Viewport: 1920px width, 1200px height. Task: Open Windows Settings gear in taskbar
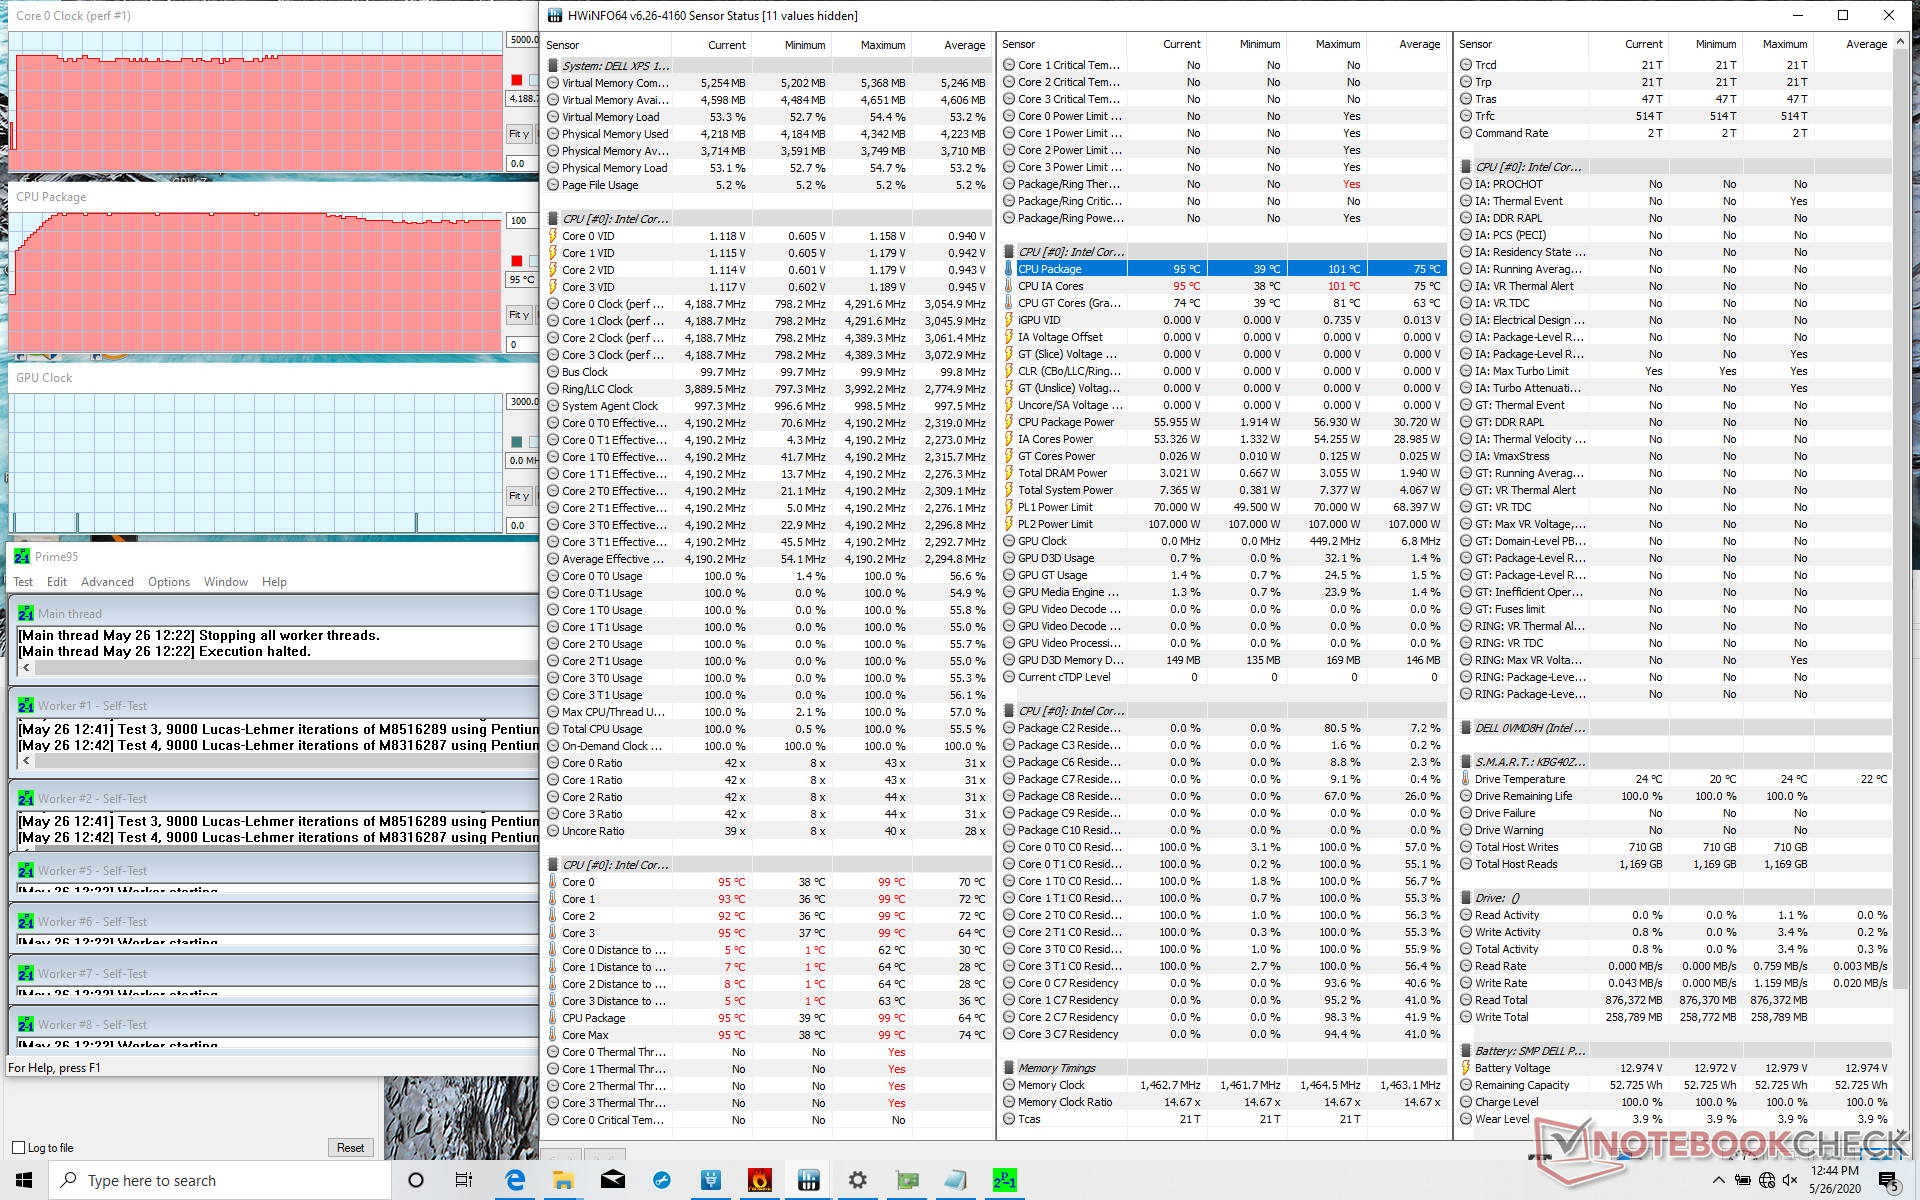pyautogui.click(x=858, y=1180)
